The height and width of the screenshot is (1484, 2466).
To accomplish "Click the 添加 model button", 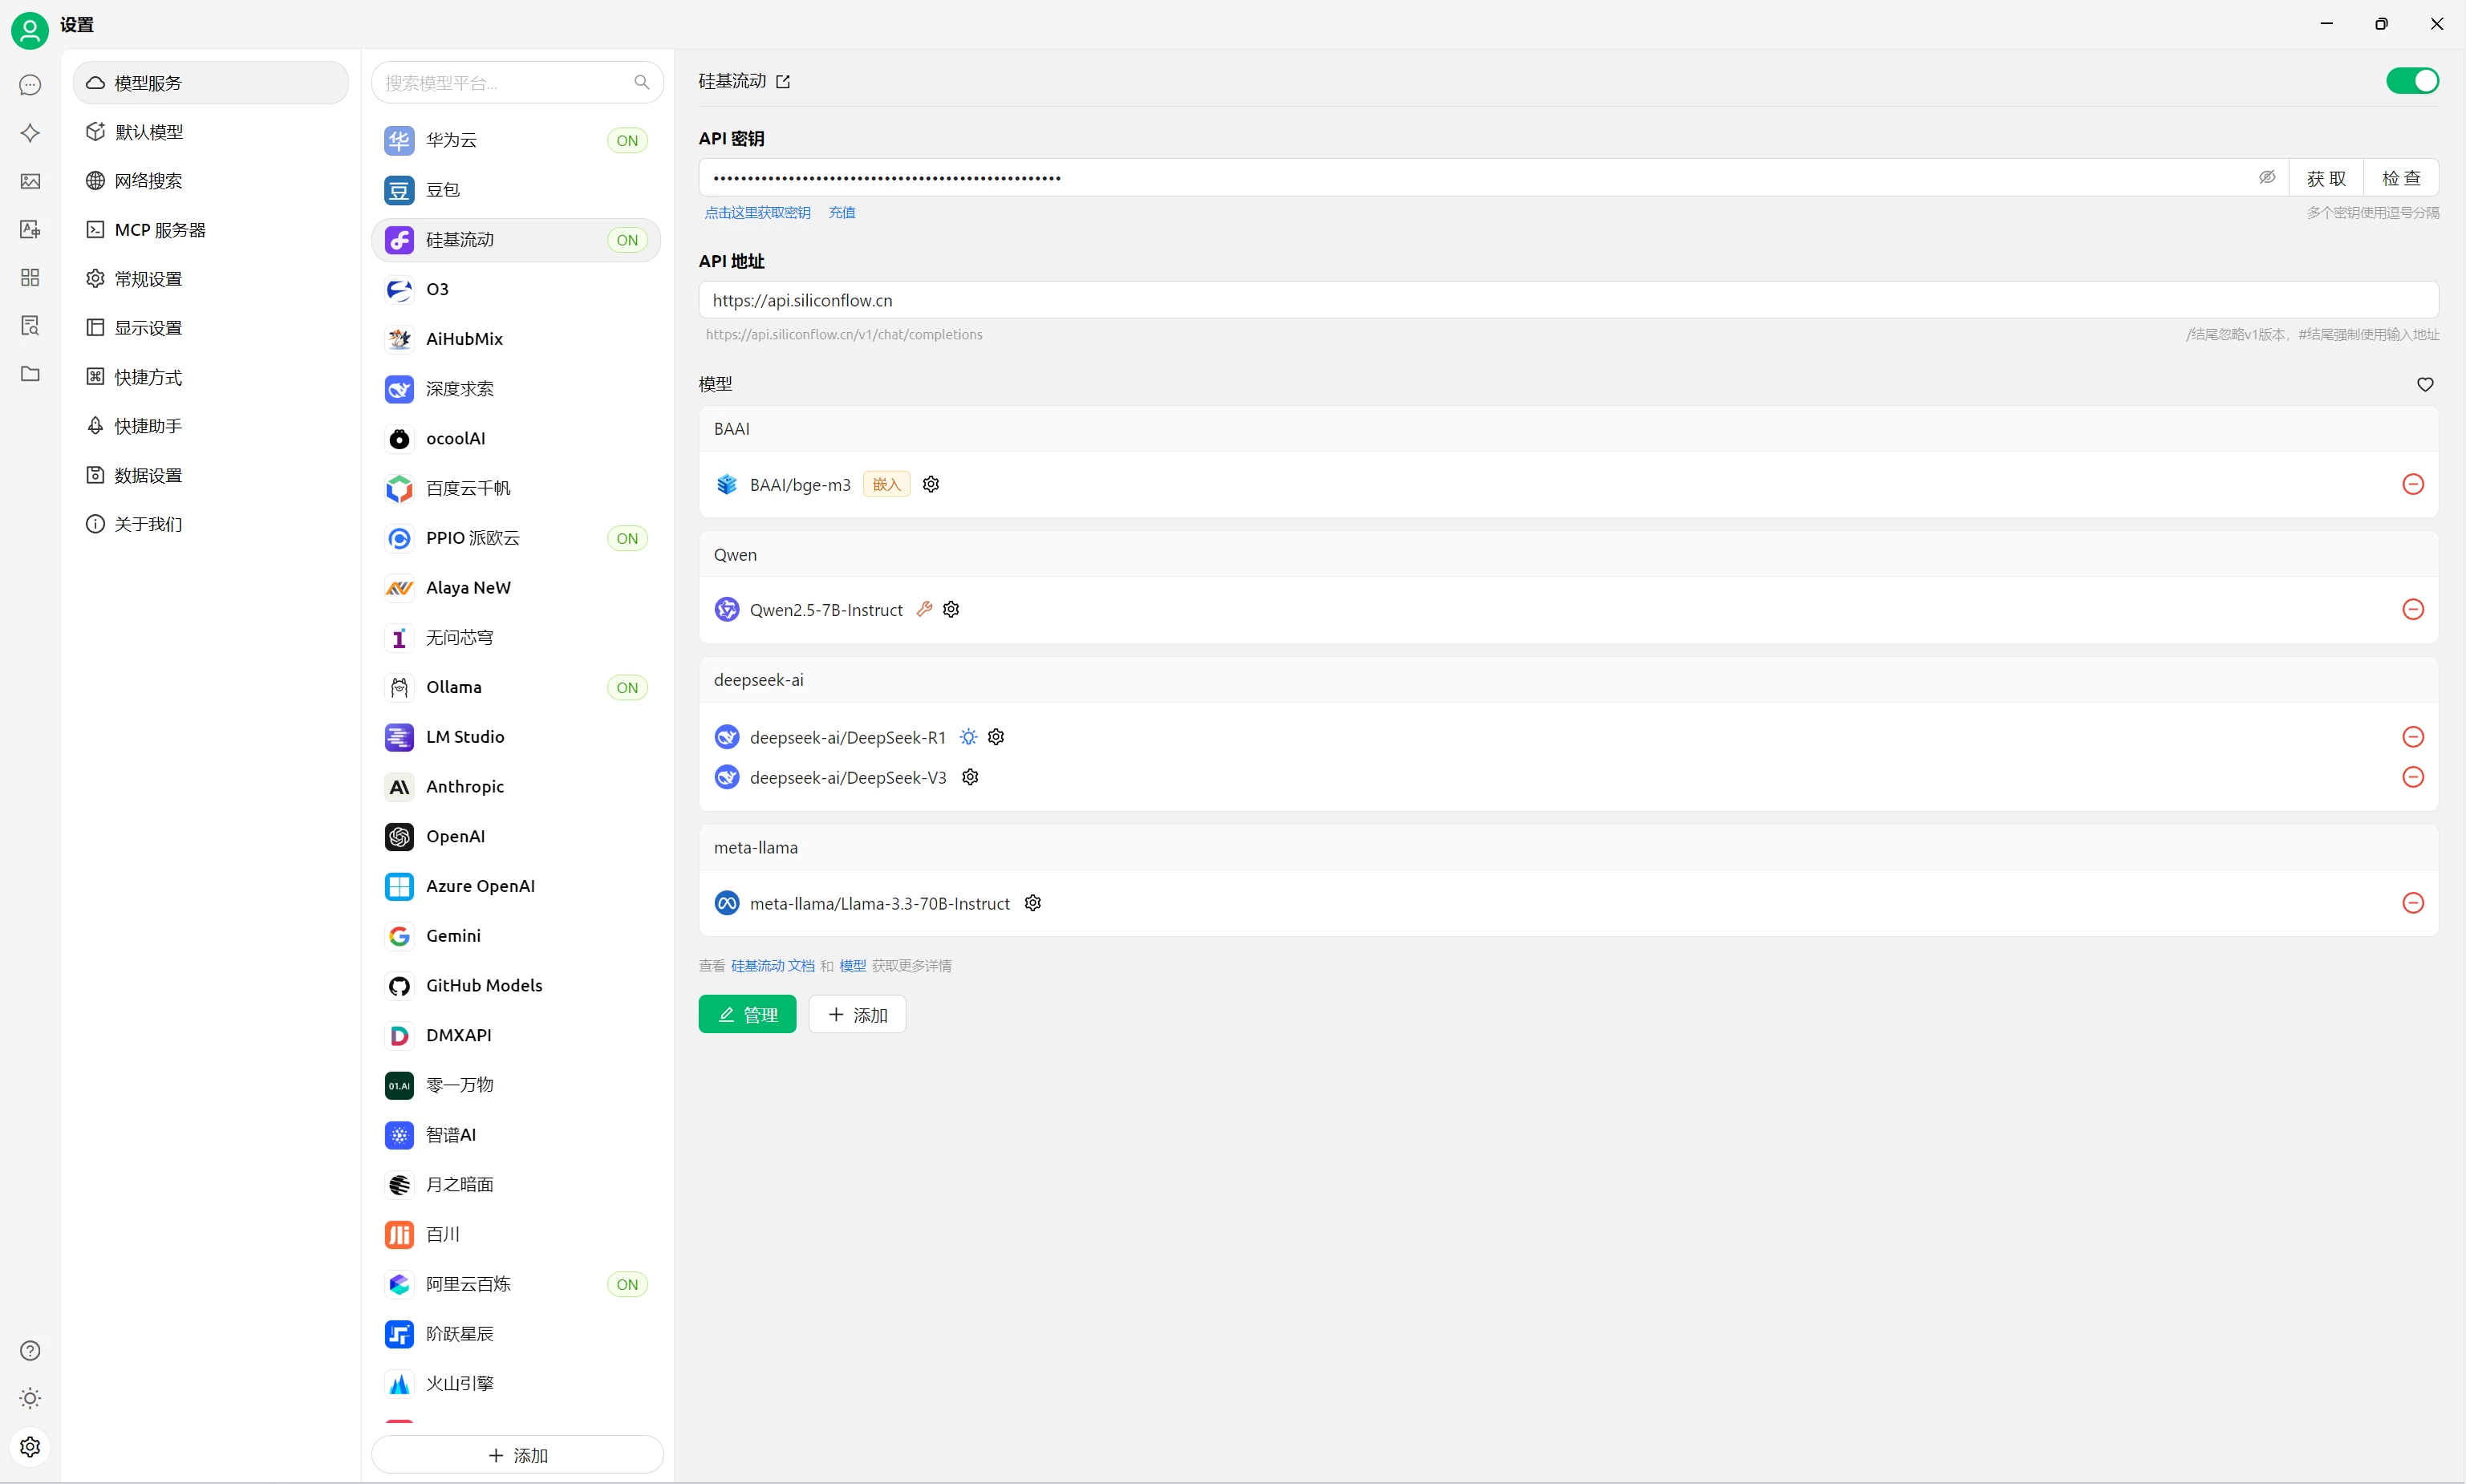I will tap(857, 1014).
